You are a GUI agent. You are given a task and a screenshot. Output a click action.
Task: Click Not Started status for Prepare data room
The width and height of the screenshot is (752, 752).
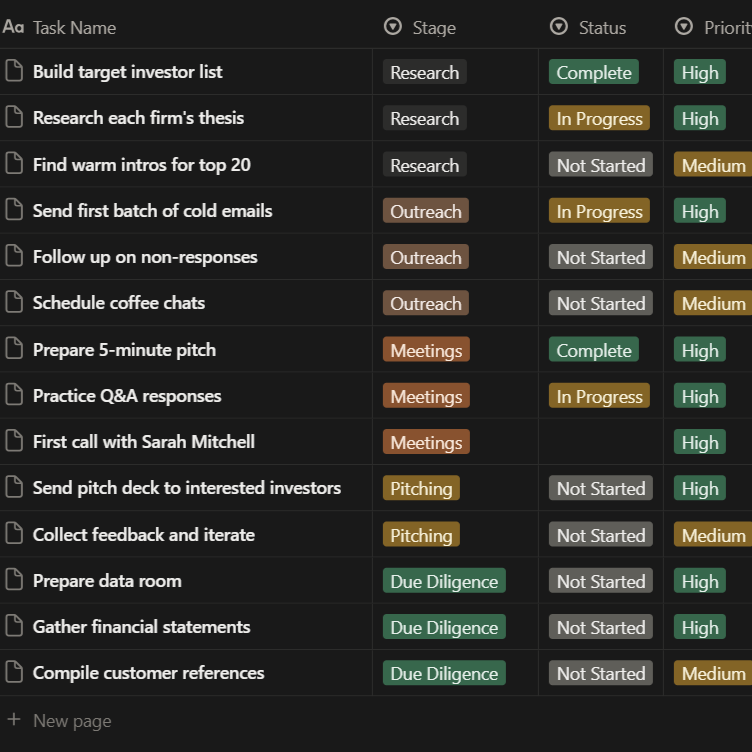(x=601, y=581)
